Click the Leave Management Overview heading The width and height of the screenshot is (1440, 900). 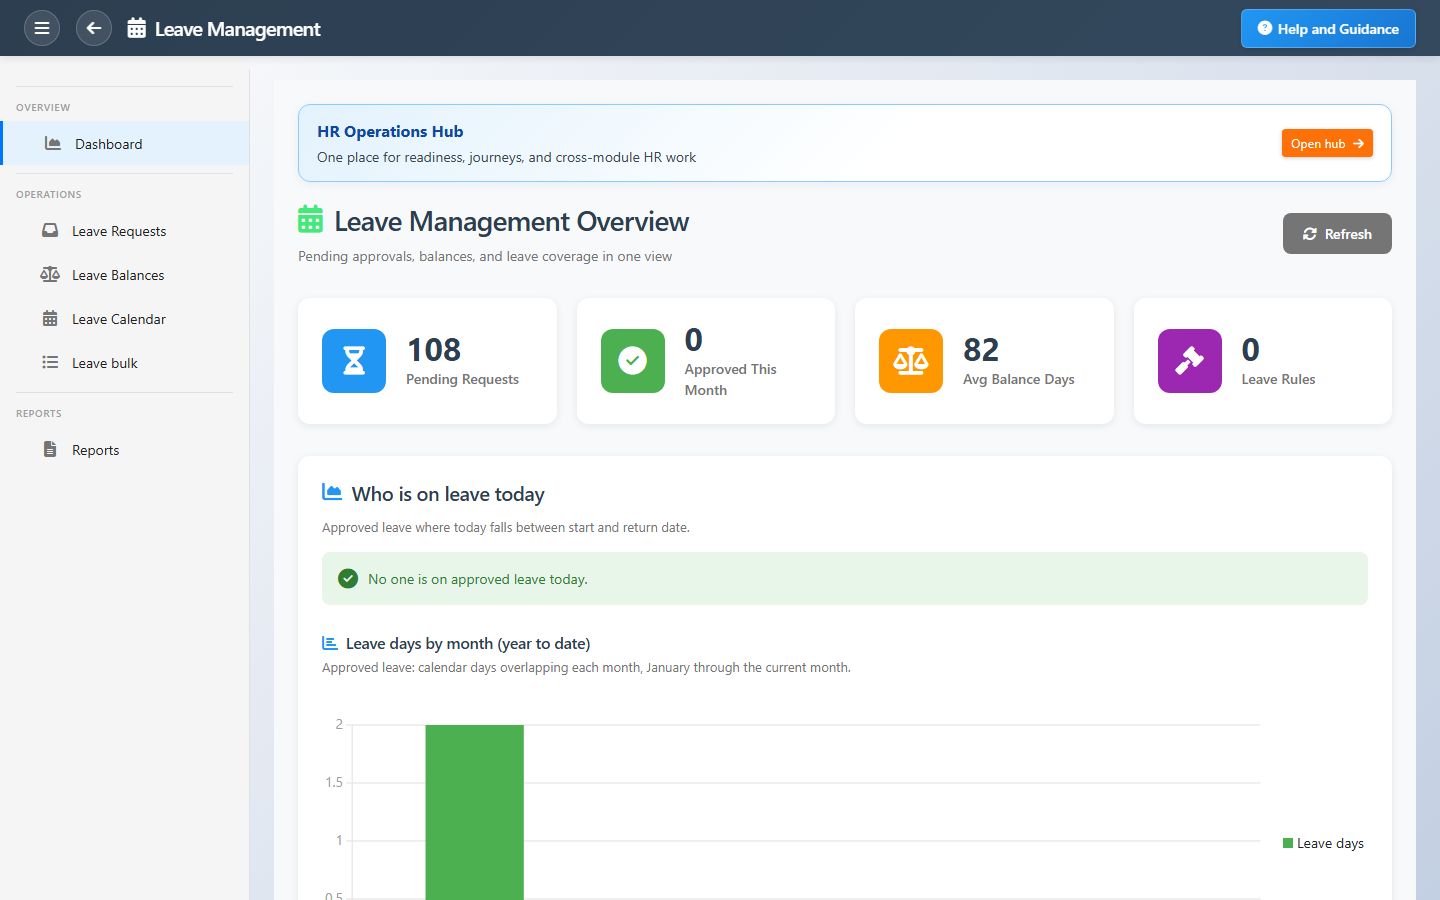pos(512,221)
